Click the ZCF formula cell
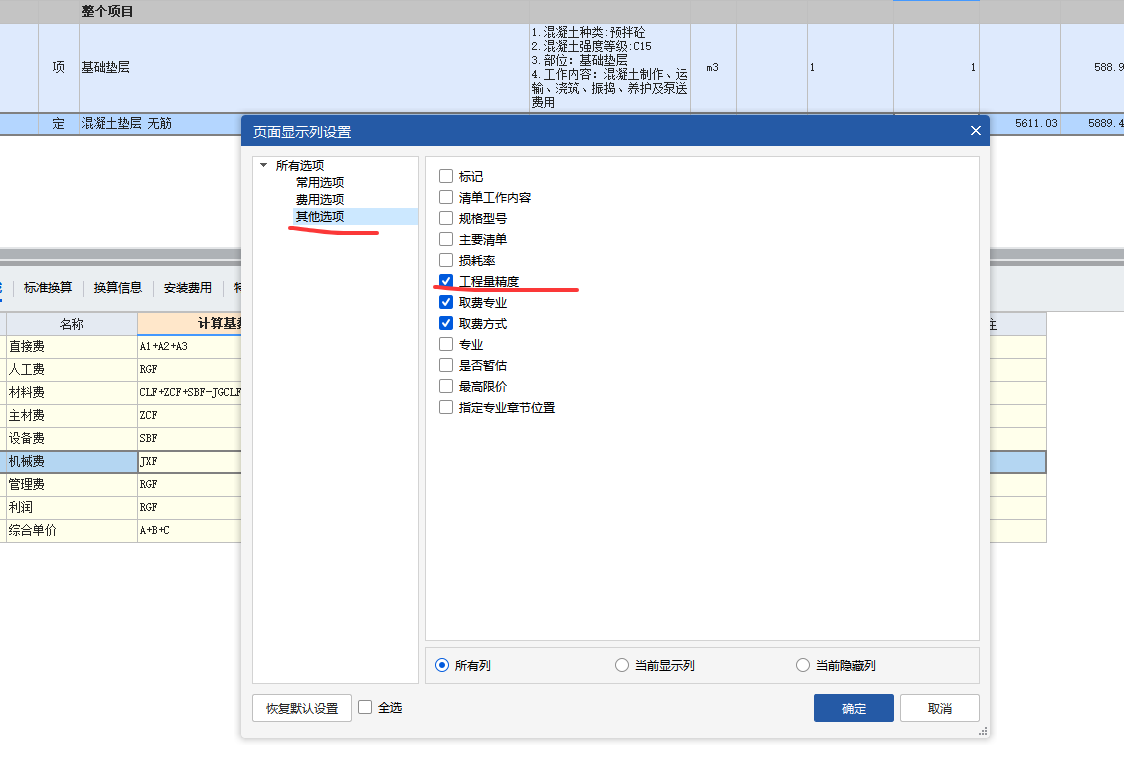Viewport: 1124px width, 779px height. [189, 416]
